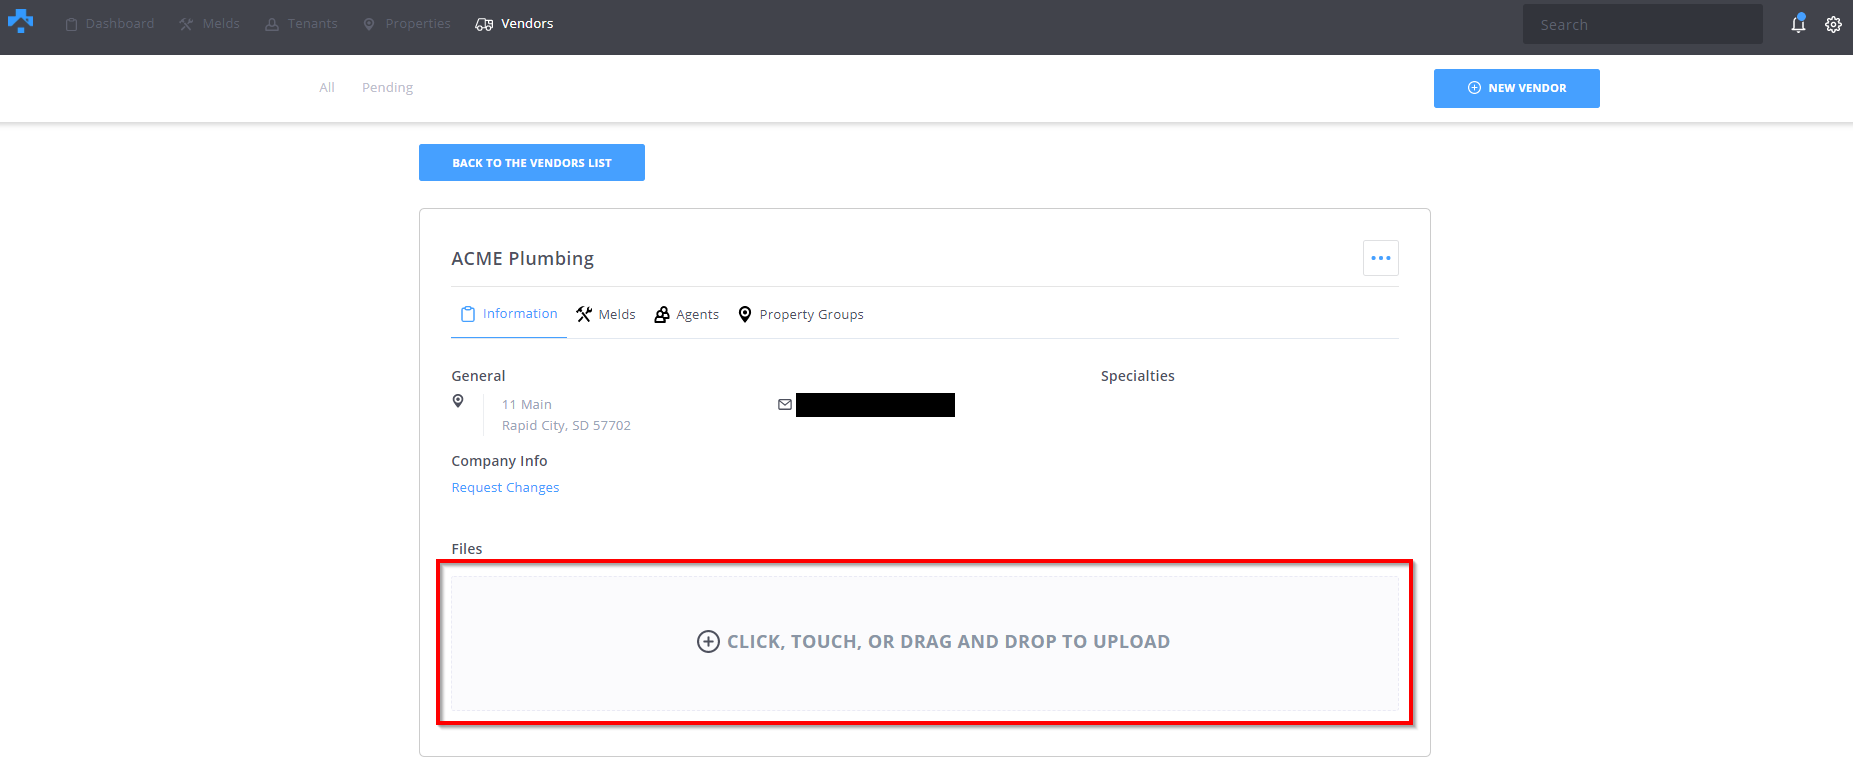
Task: Click 'Rapid City, SD 57702' text
Action: point(566,426)
